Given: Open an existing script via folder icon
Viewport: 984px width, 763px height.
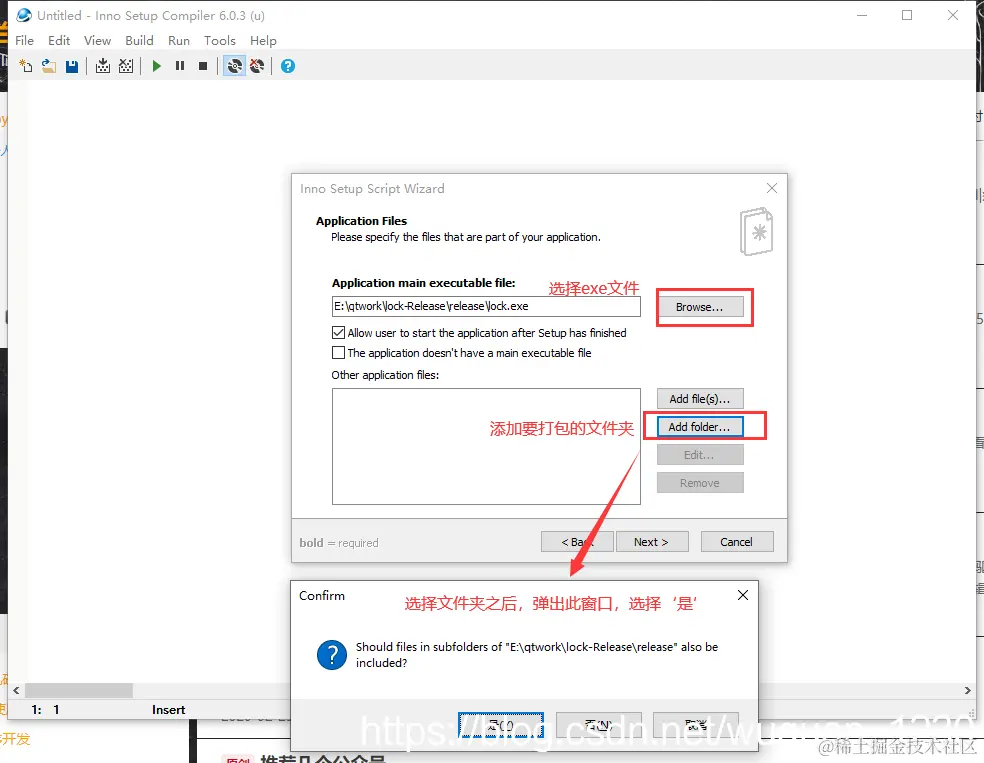Looking at the screenshot, I should [x=49, y=66].
